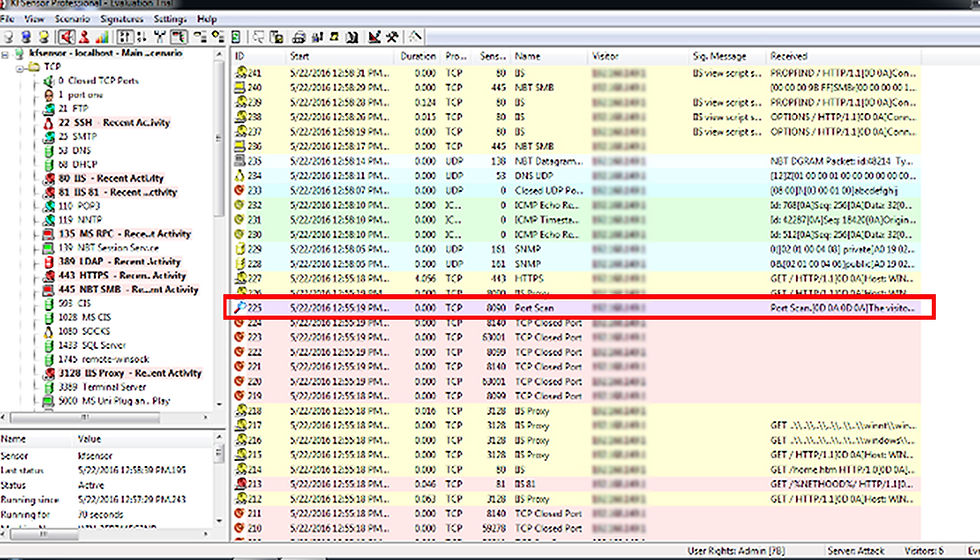Select 389 LDAP Recent Activity item
The width and height of the screenshot is (980, 560).
point(119,261)
